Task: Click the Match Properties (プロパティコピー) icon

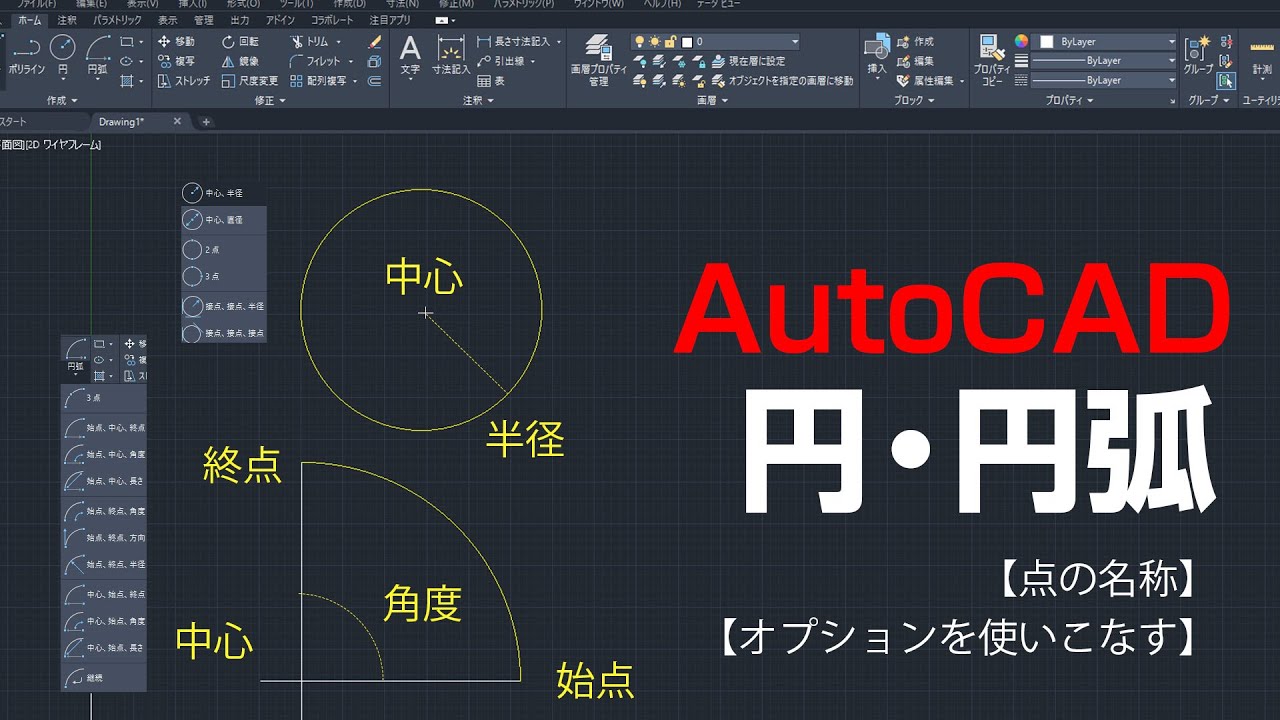Action: (992, 60)
